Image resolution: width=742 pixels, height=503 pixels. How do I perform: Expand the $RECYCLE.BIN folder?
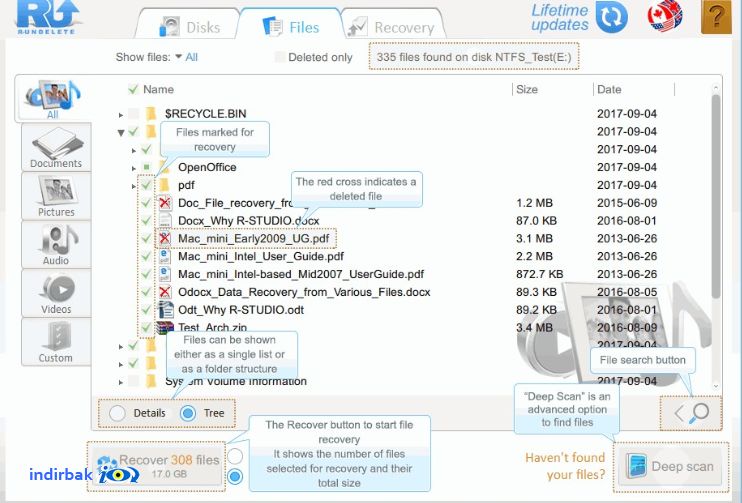[121, 115]
